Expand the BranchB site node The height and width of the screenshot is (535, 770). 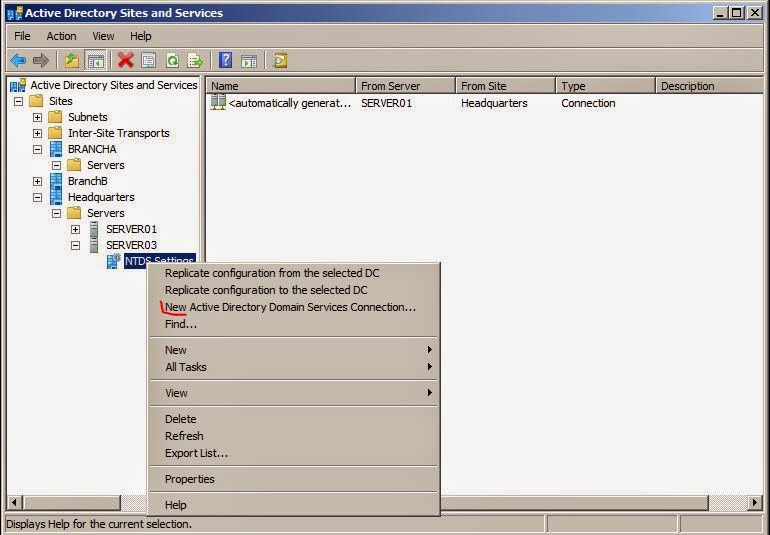click(x=37, y=181)
